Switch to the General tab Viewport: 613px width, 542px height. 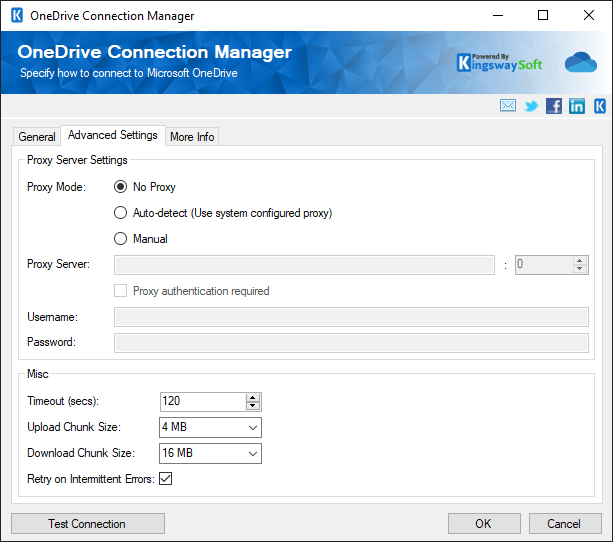tap(37, 137)
